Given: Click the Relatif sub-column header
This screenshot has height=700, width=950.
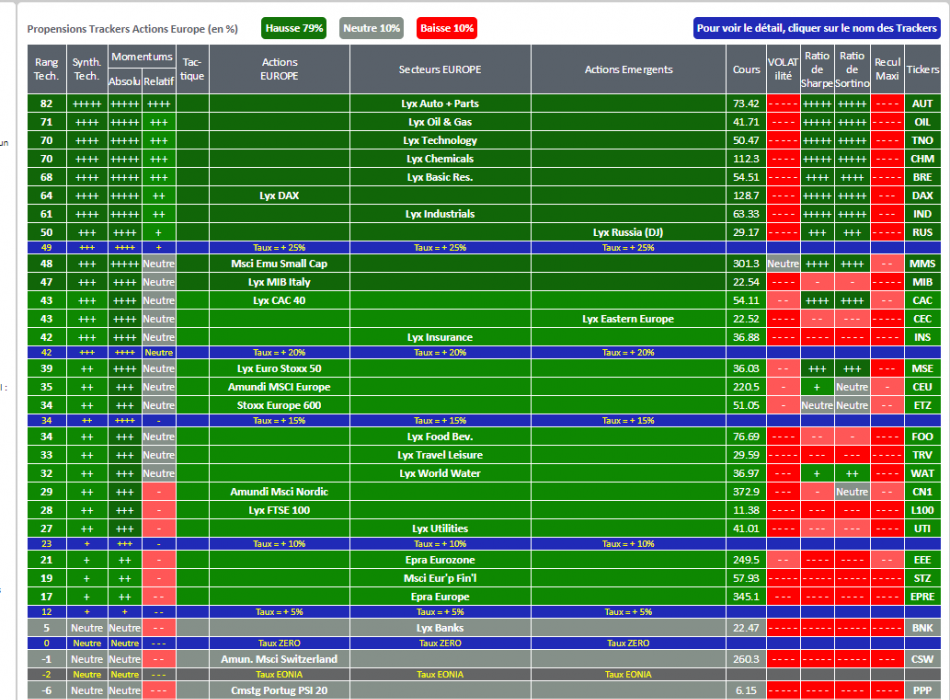Looking at the screenshot, I should click(x=159, y=81).
